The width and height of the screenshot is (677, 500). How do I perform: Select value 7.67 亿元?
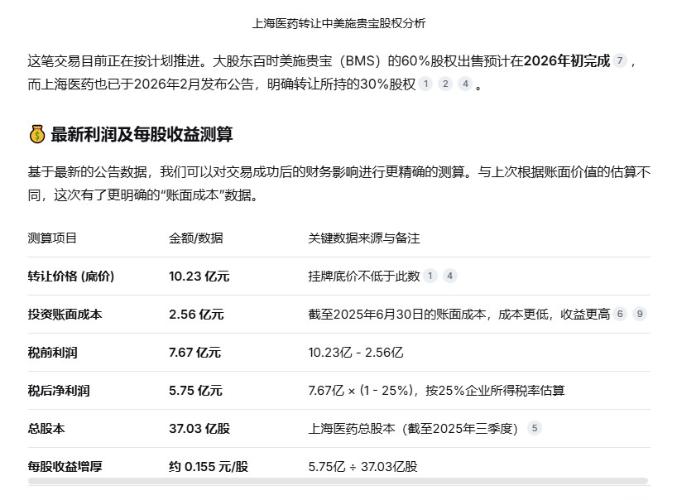pyautogui.click(x=195, y=352)
